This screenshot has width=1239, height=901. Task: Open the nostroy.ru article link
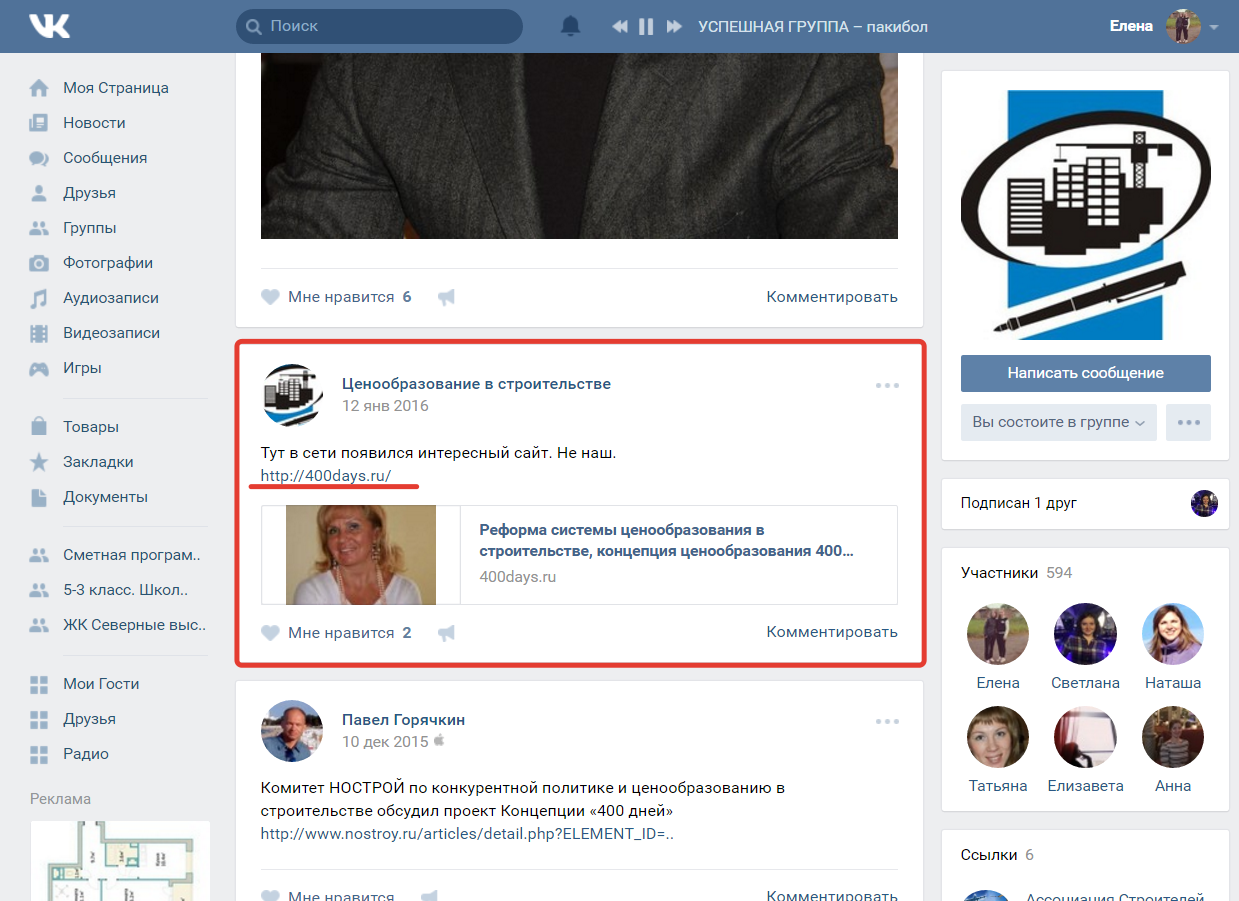tap(467, 834)
